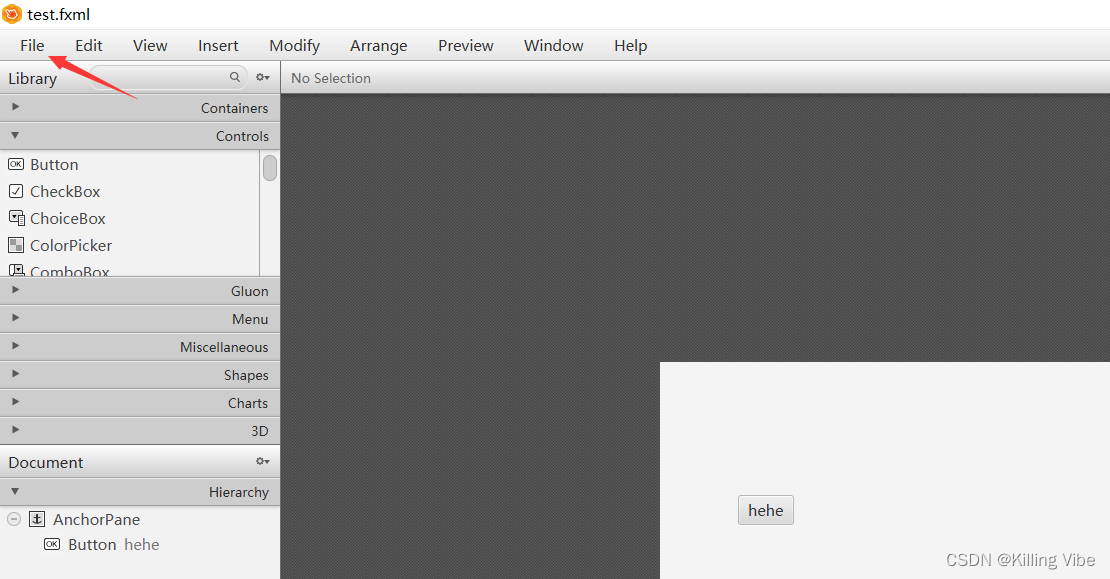Open the Edit menu

click(x=89, y=46)
